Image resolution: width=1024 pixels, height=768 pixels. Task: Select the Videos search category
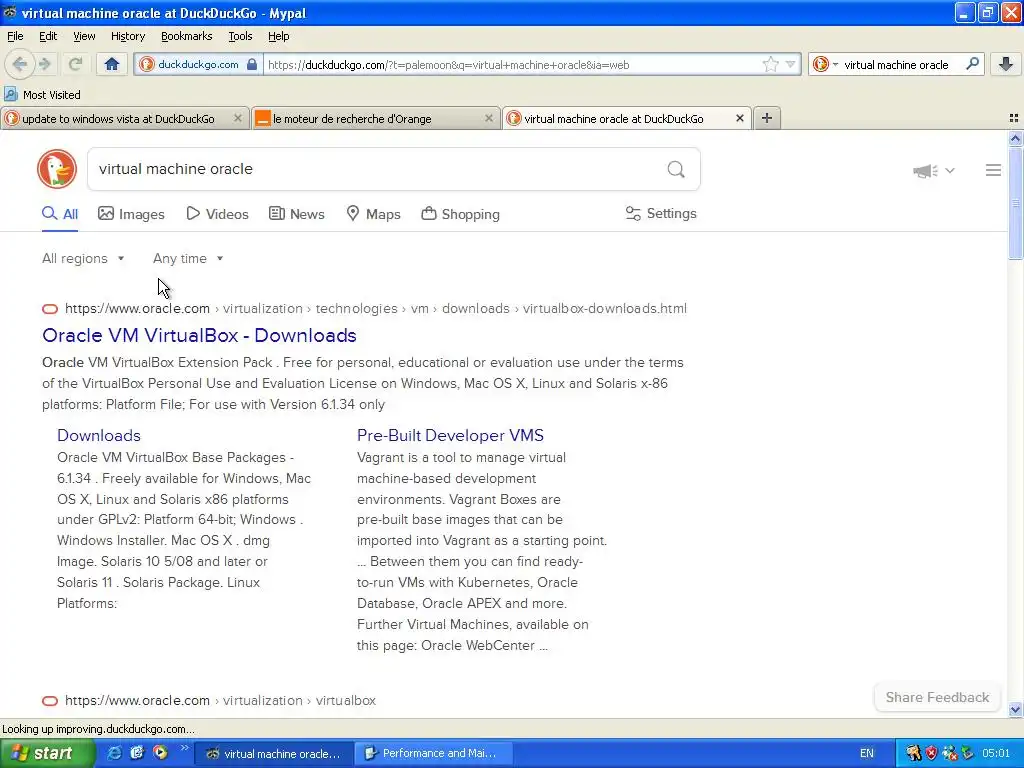[x=217, y=214]
